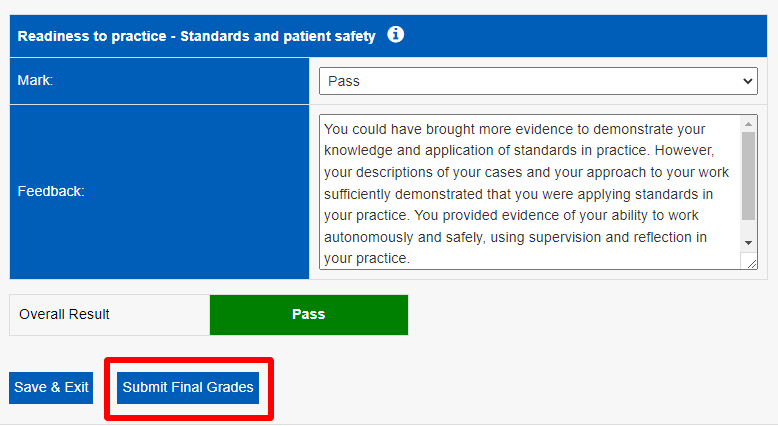Viewport: 778px width, 426px height.
Task: Click the green Pass overall result box
Action: tap(309, 314)
